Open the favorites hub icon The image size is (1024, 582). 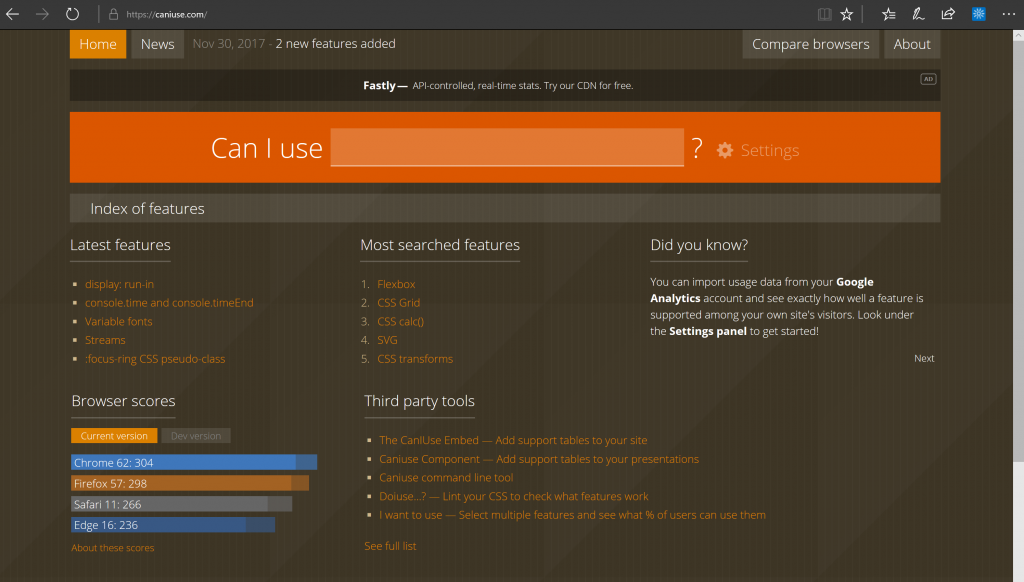(888, 14)
